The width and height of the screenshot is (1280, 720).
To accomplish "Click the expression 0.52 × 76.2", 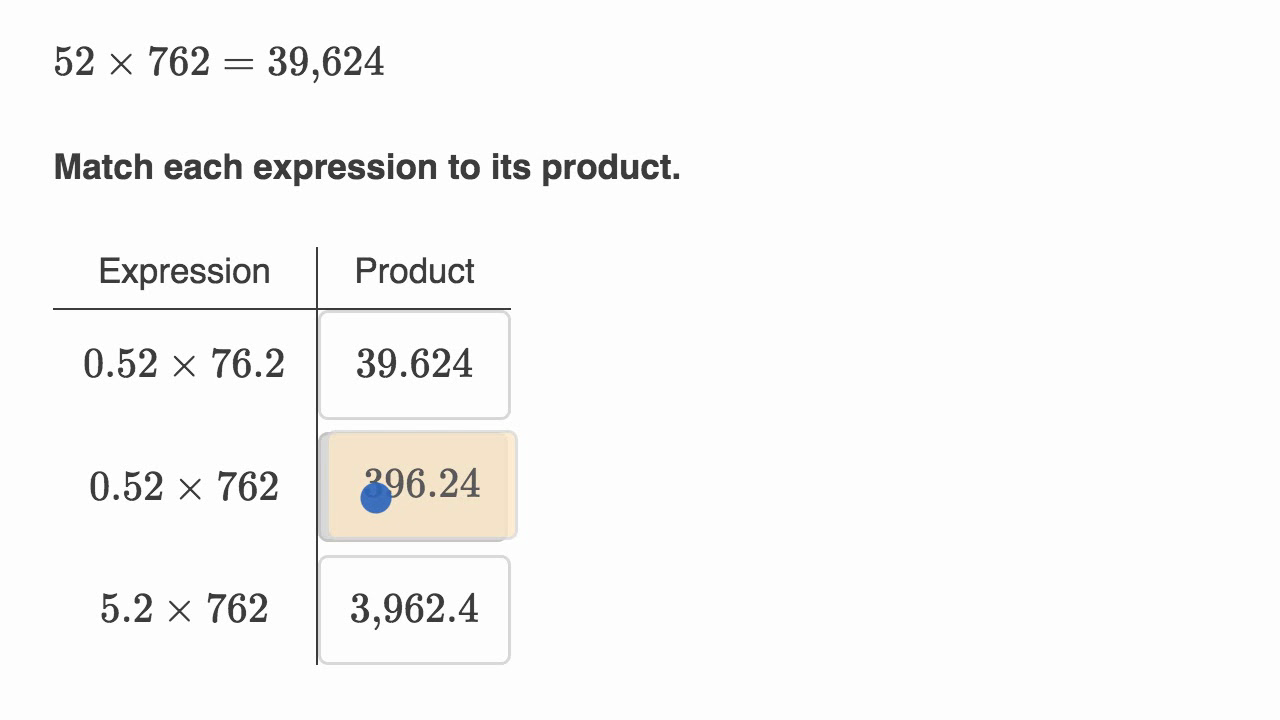I will pos(184,365).
